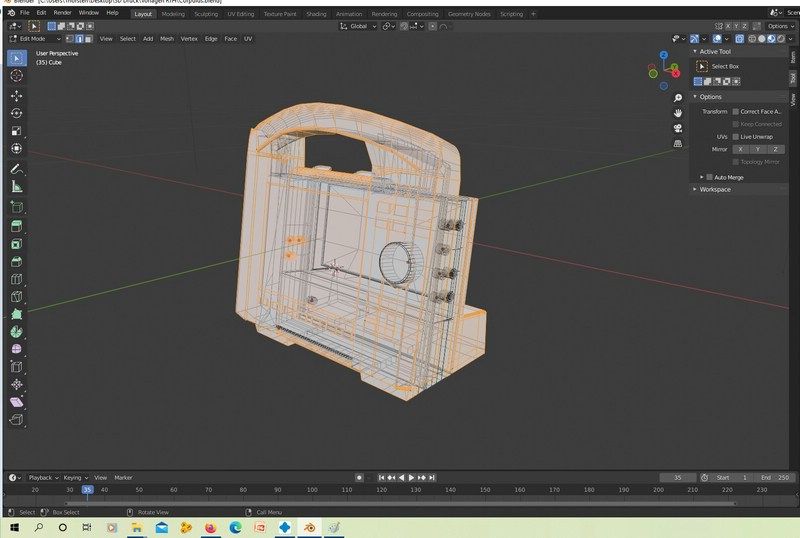The width and height of the screenshot is (800, 538).
Task: Click the pan hand viewport icon
Action: click(x=678, y=113)
